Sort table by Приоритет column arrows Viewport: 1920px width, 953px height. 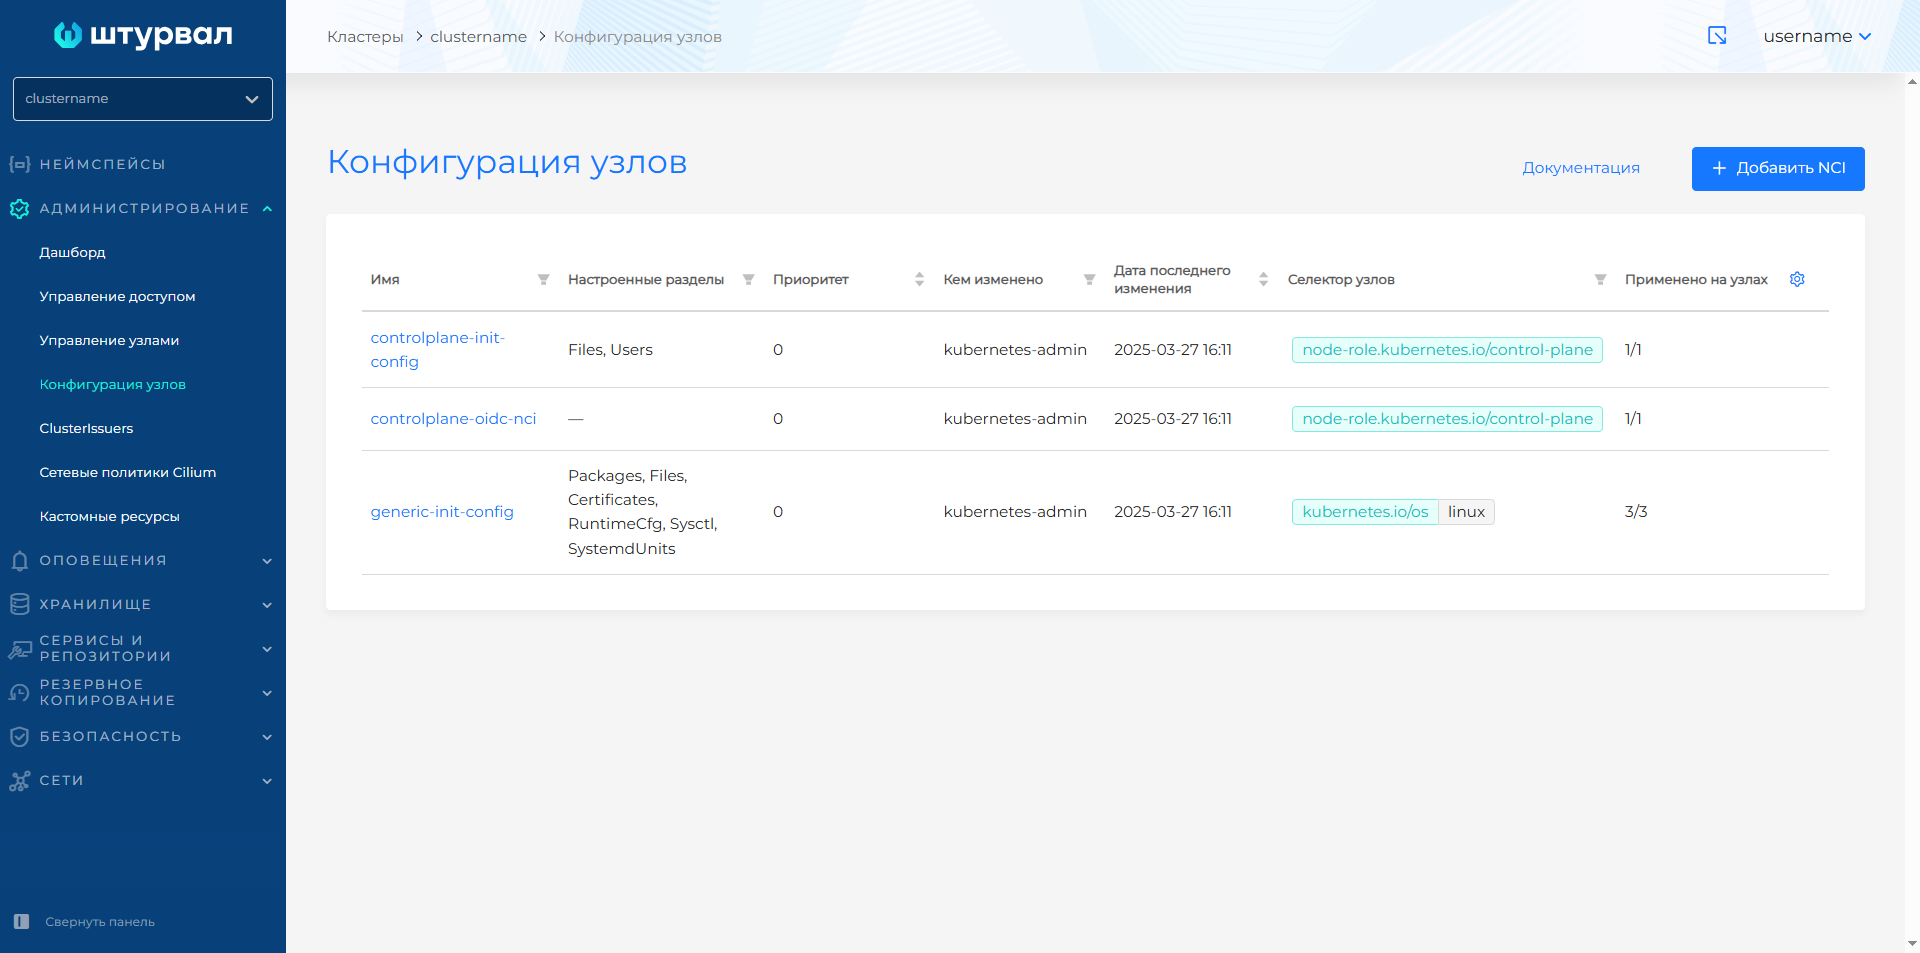(919, 280)
